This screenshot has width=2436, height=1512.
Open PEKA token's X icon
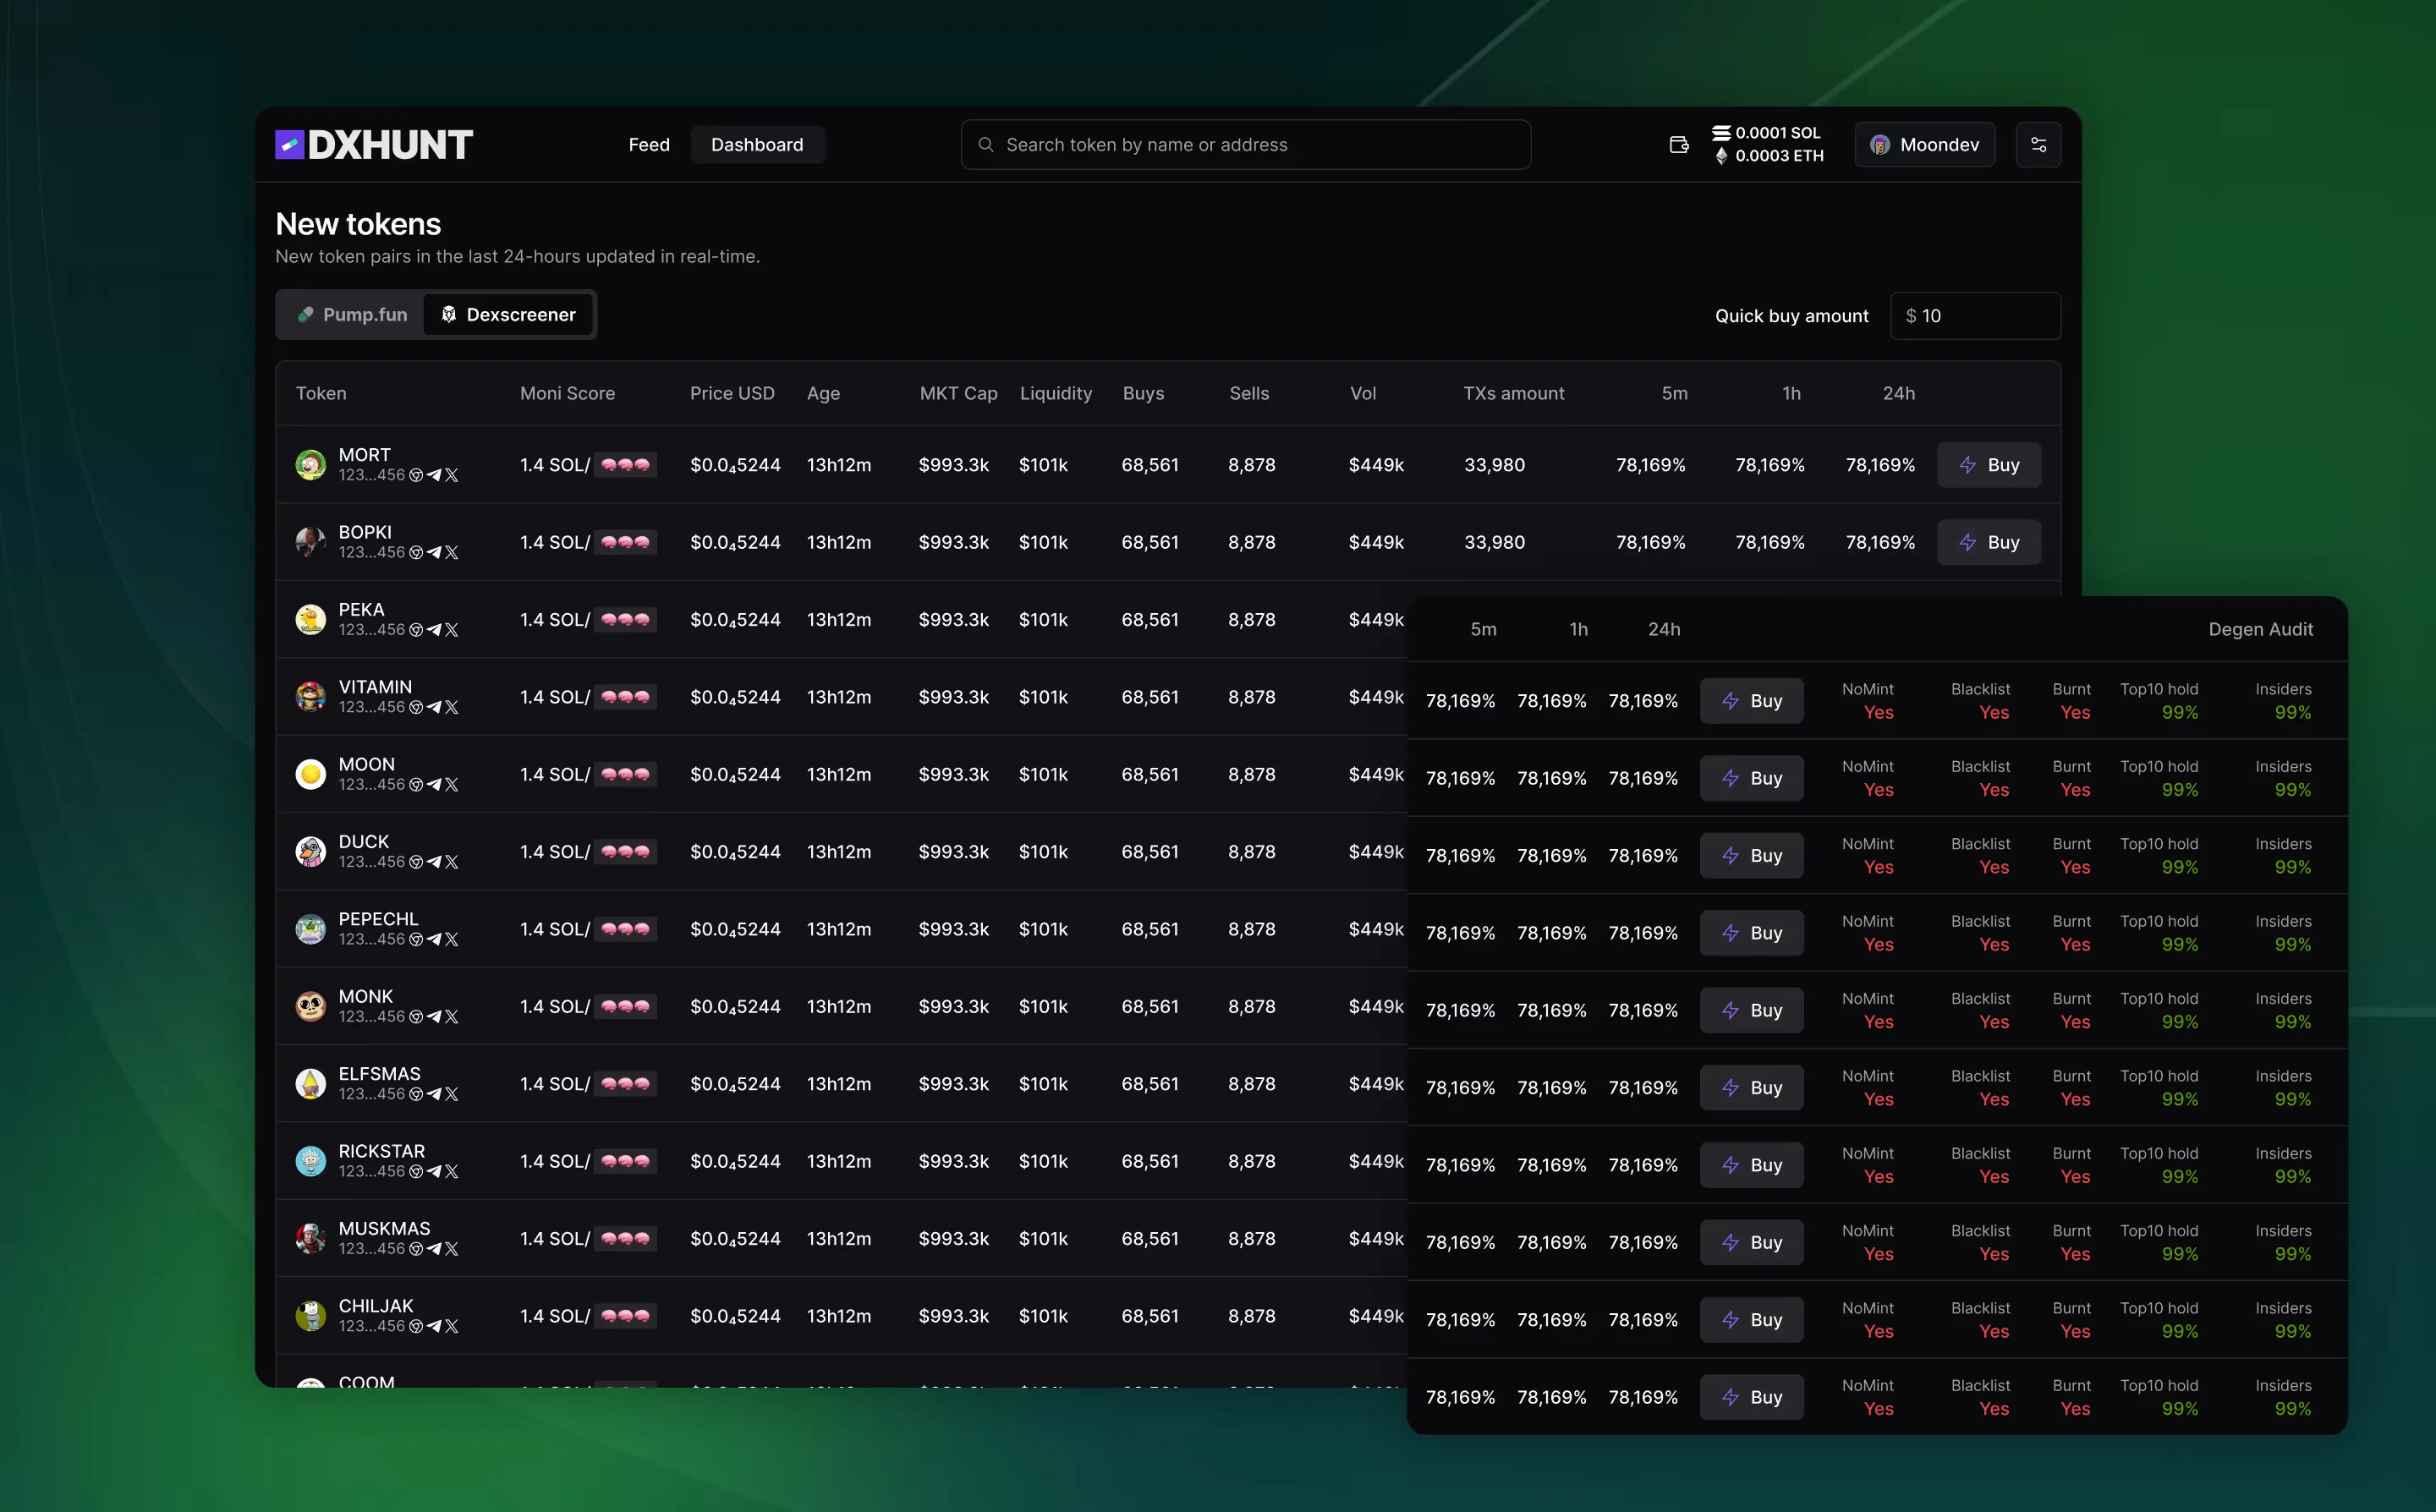(452, 630)
